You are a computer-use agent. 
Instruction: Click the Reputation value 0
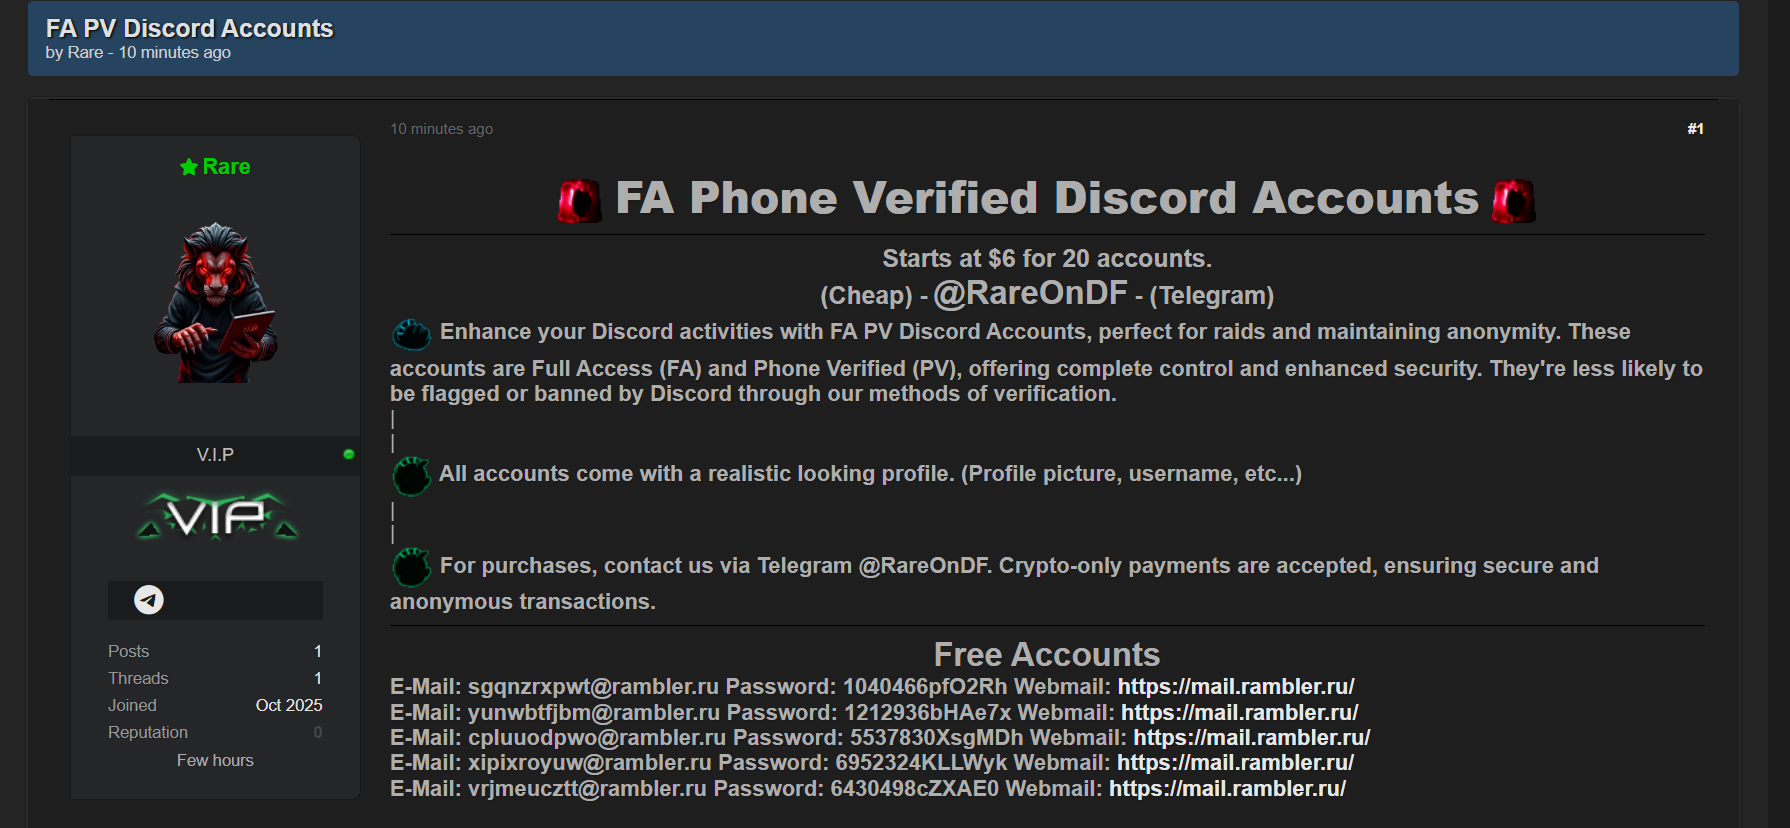318,733
